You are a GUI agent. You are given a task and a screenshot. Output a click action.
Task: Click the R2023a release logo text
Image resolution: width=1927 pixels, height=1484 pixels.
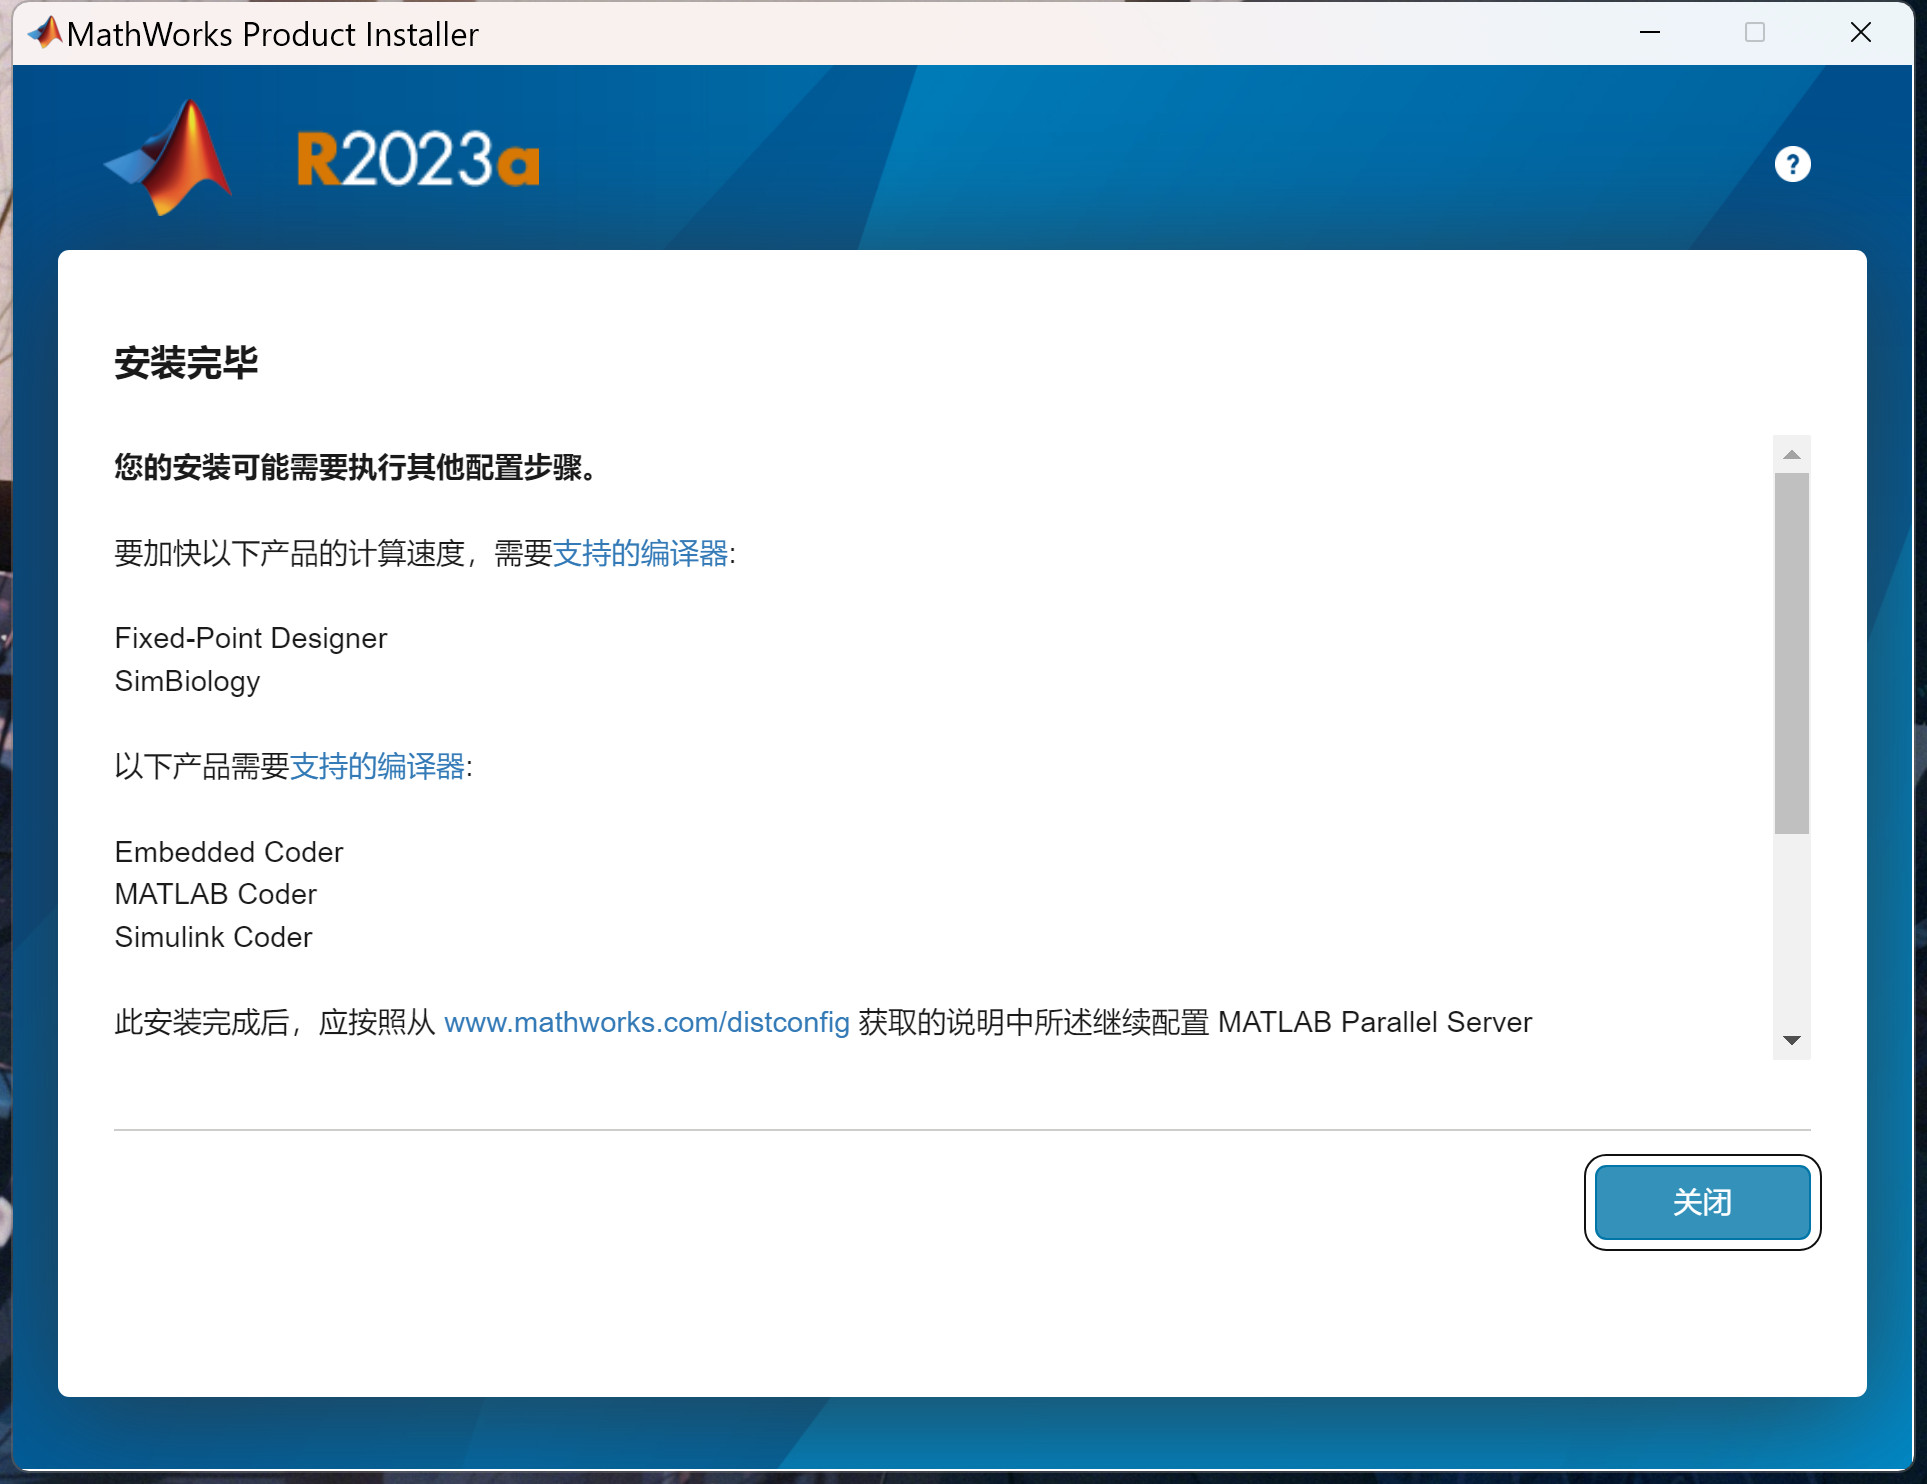[418, 160]
